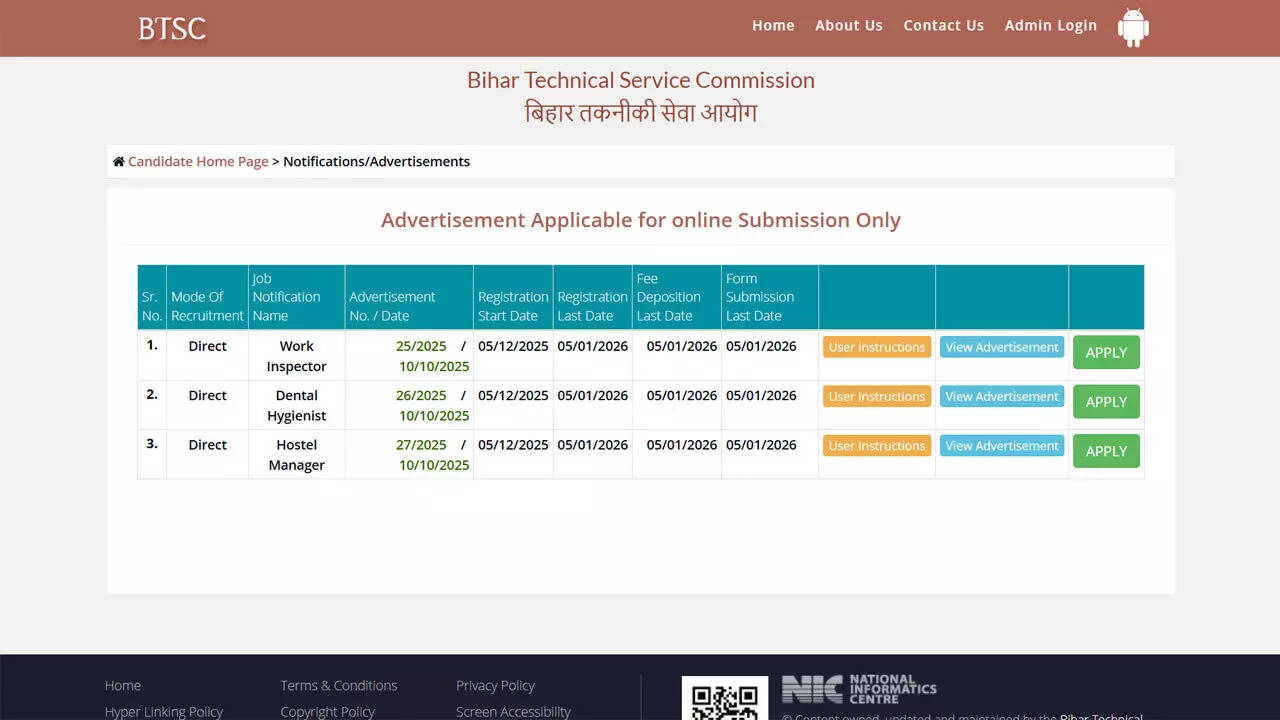
Task: Apply for the Hostel Manager post
Action: pyautogui.click(x=1106, y=451)
